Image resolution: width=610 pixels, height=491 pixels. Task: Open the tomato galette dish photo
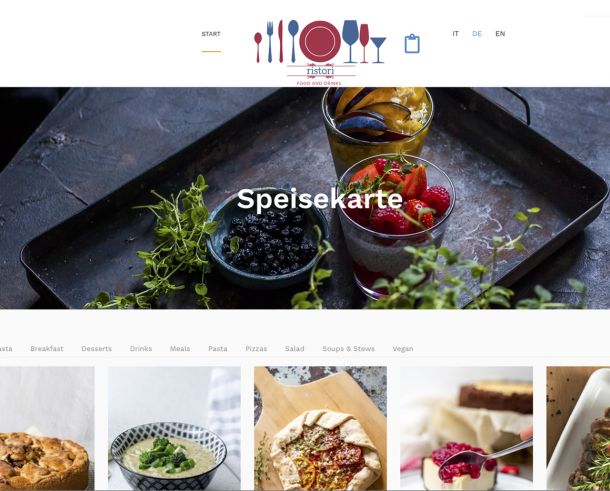tap(320, 428)
